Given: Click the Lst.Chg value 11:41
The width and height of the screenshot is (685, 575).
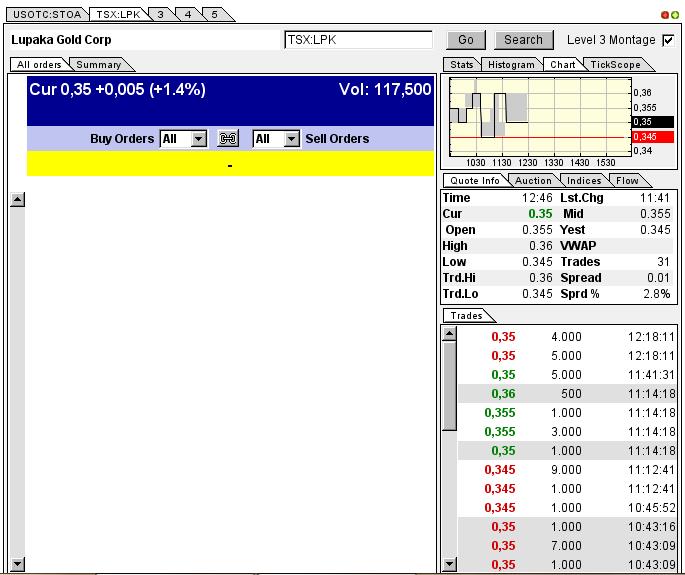Looking at the screenshot, I should click(x=655, y=198).
